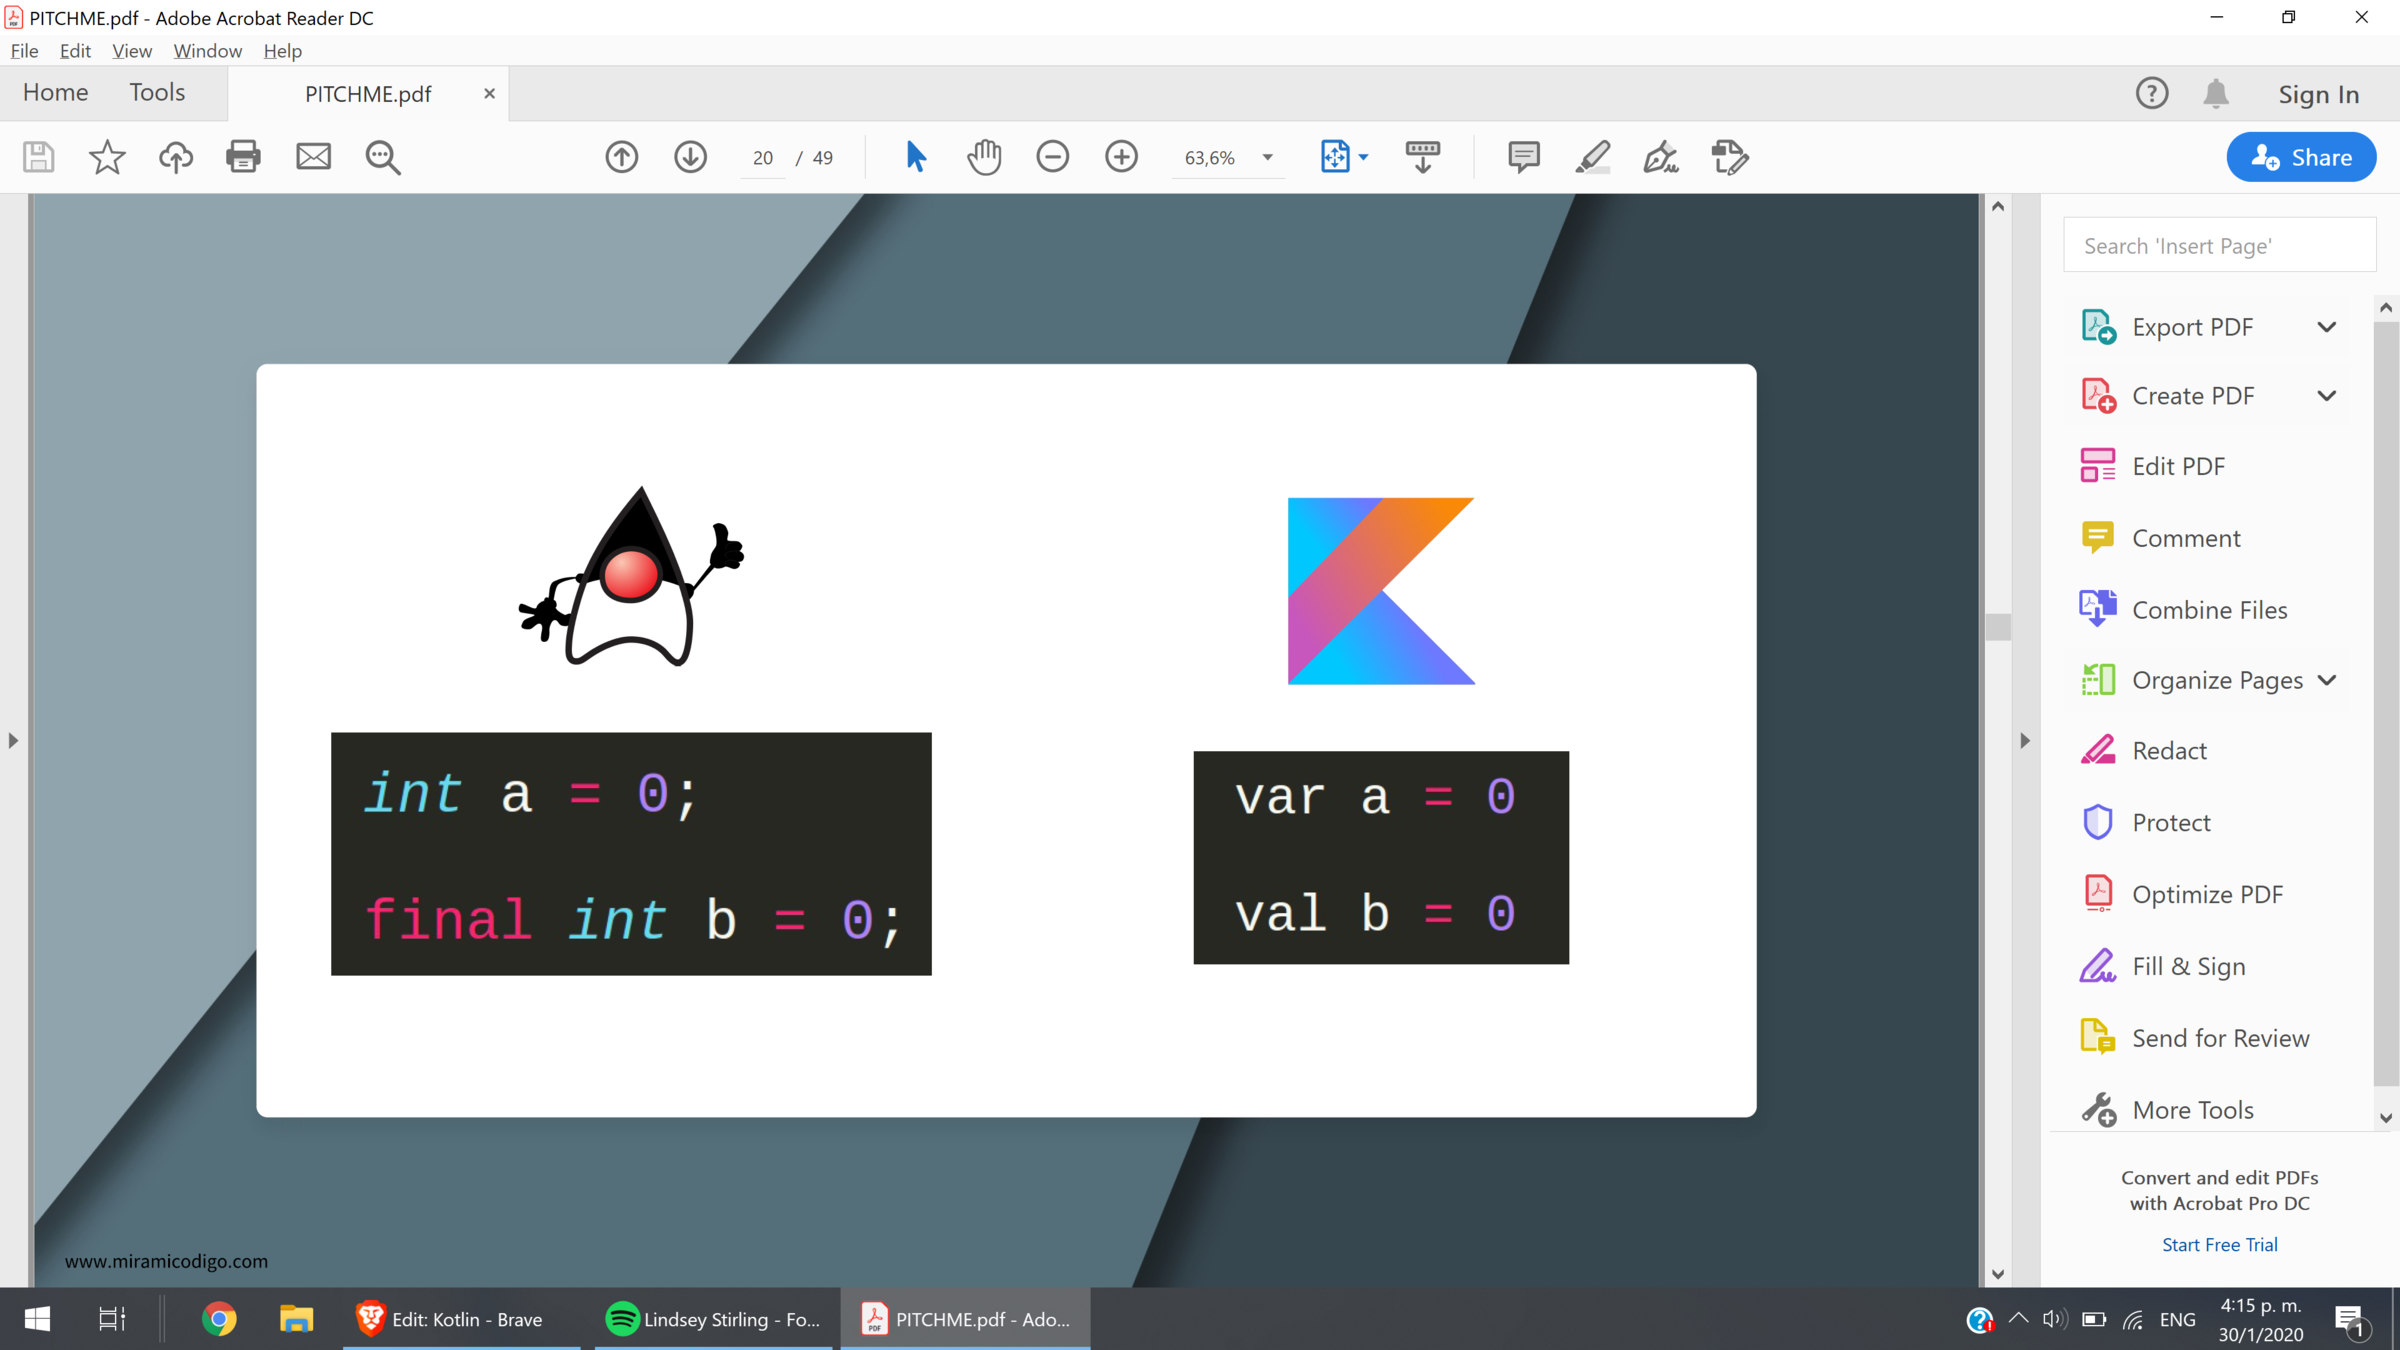This screenshot has height=1350, width=2400.
Task: Open the View menu
Action: tap(131, 51)
